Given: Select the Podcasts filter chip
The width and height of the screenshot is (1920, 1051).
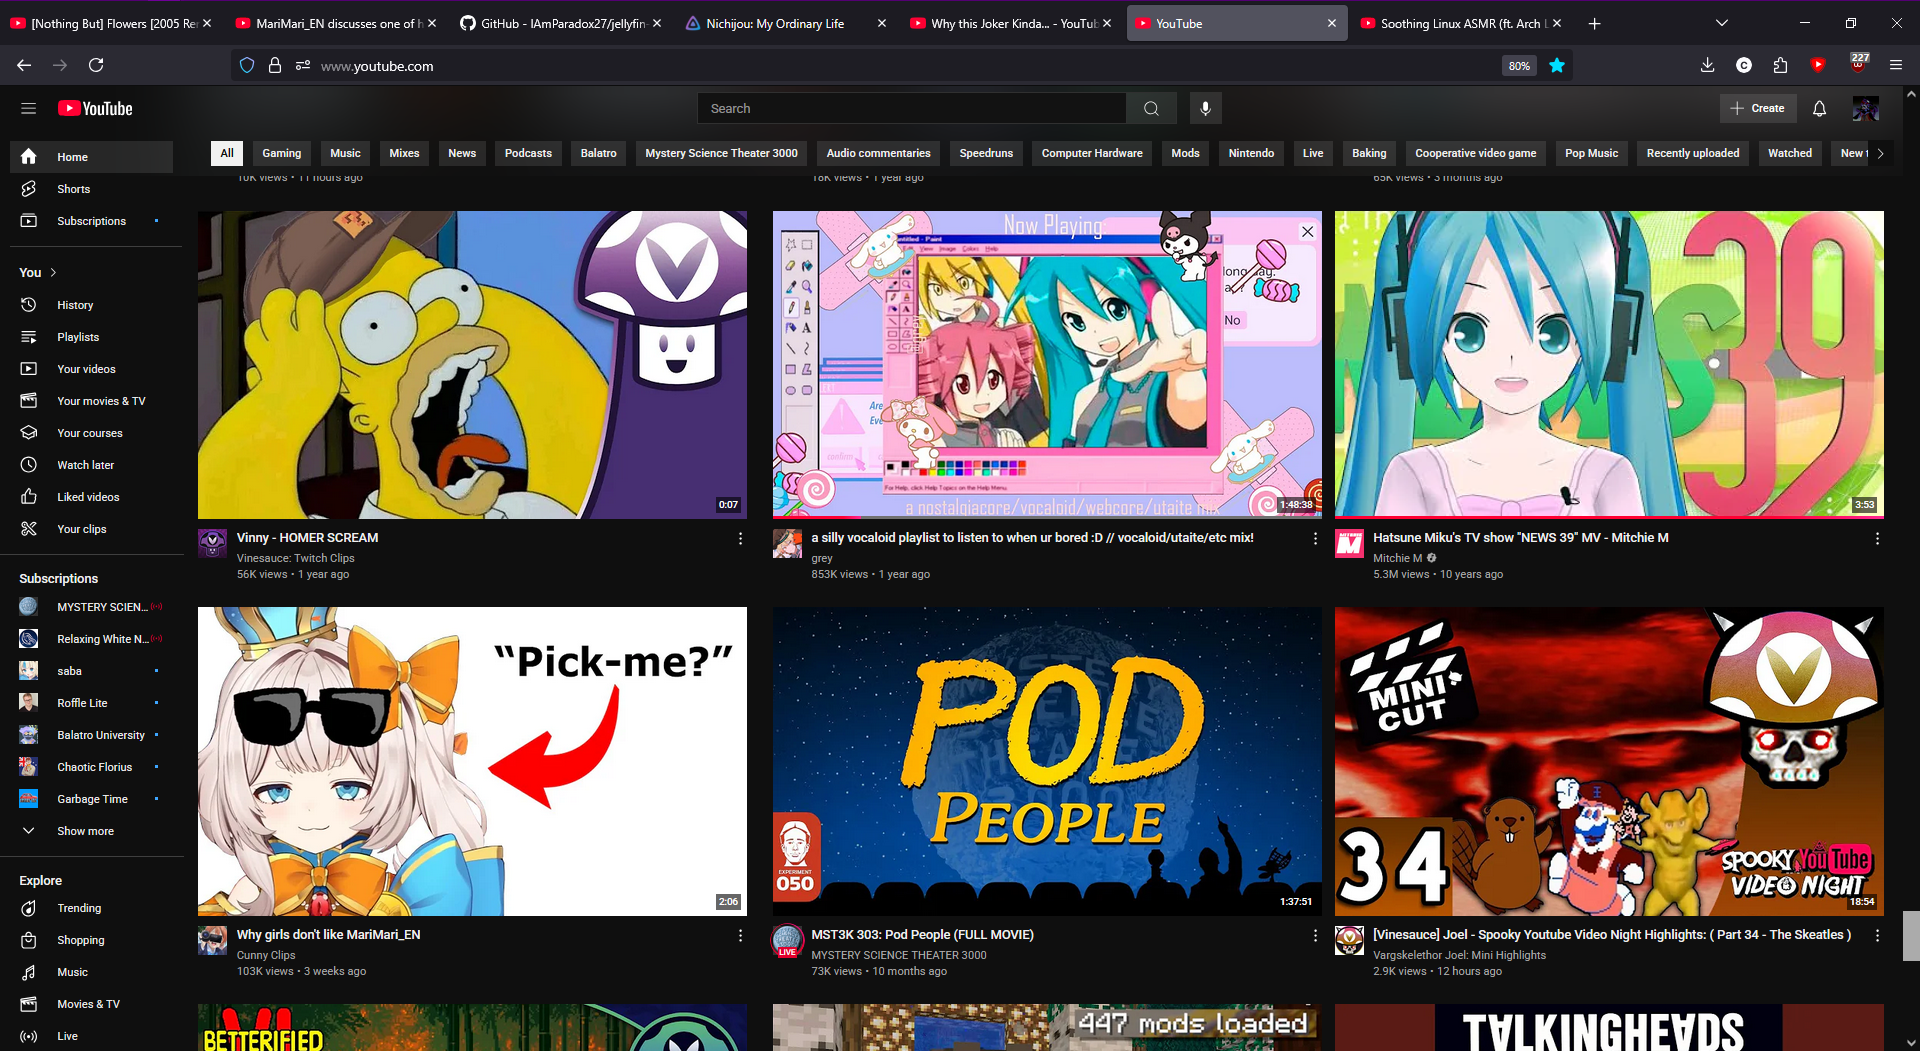Looking at the screenshot, I should tap(528, 153).
